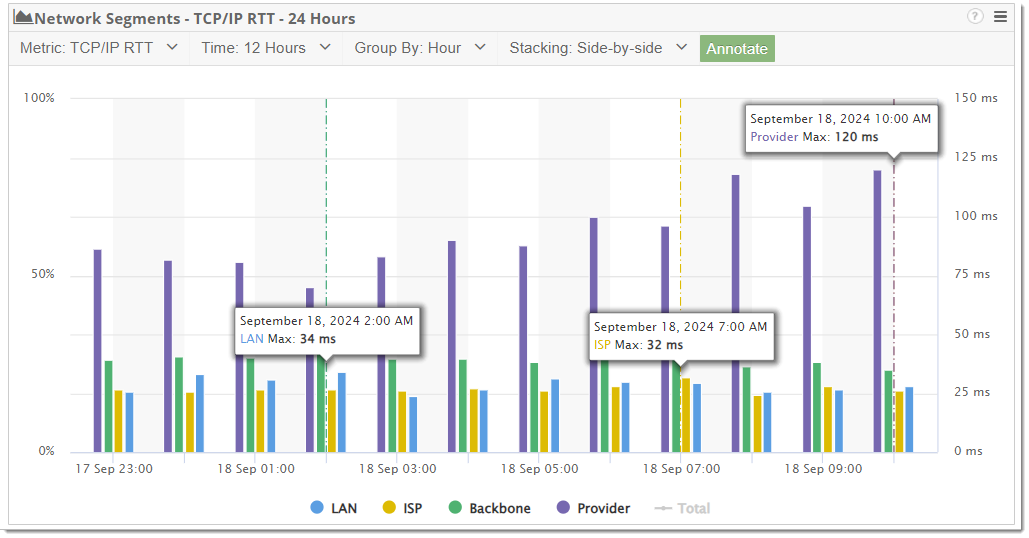Screen dimensions: 1029x538
Task: Open the Stacking: Side-by-side dropdown
Action: pyautogui.click(x=598, y=48)
